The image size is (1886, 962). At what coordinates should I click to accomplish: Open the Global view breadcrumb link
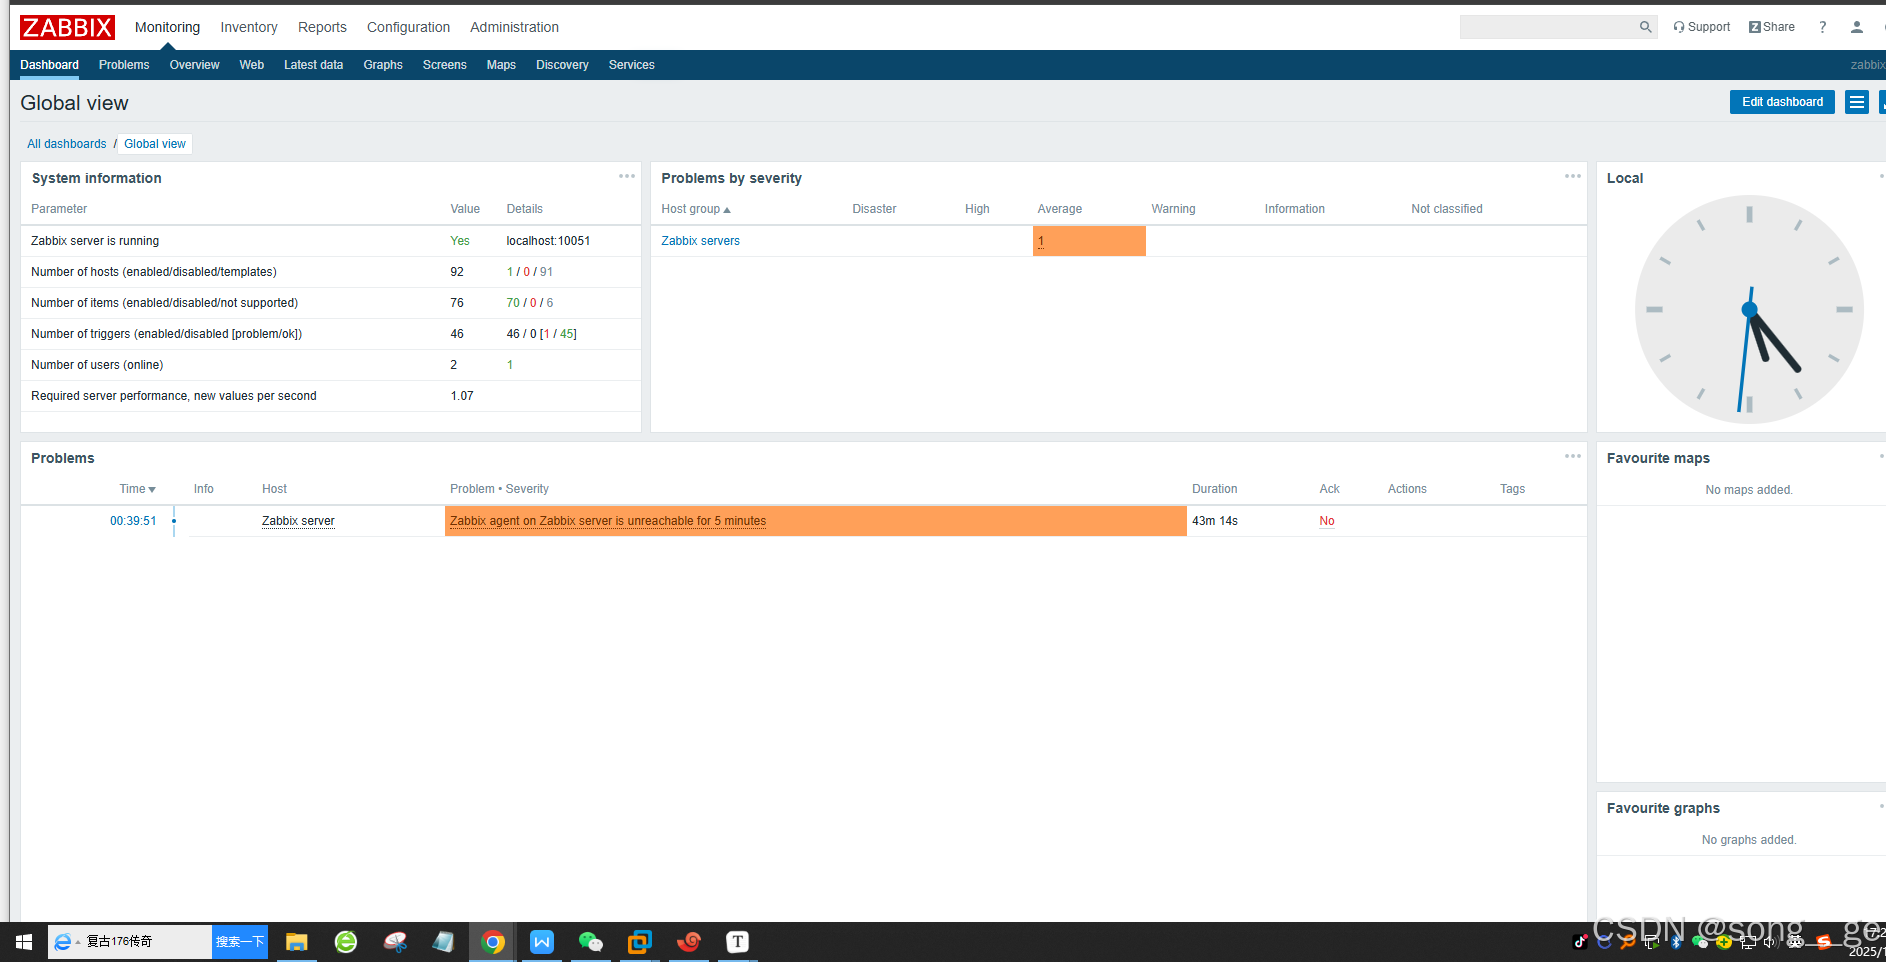coord(155,144)
